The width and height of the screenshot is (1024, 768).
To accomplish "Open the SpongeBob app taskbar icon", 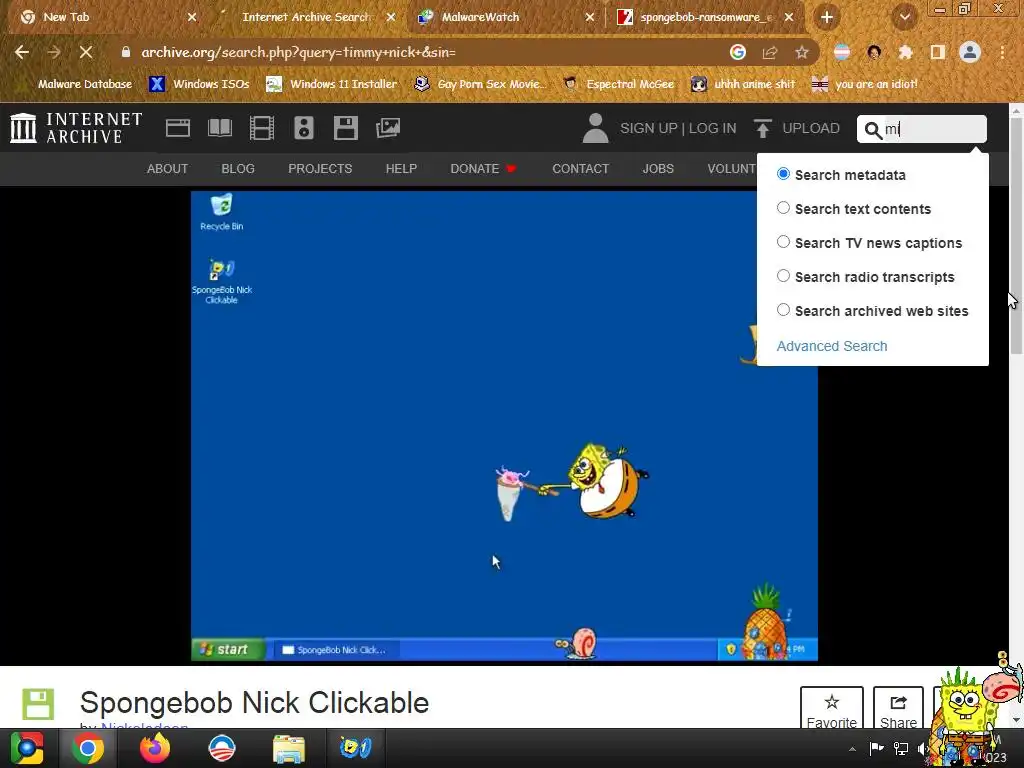I will [355, 748].
